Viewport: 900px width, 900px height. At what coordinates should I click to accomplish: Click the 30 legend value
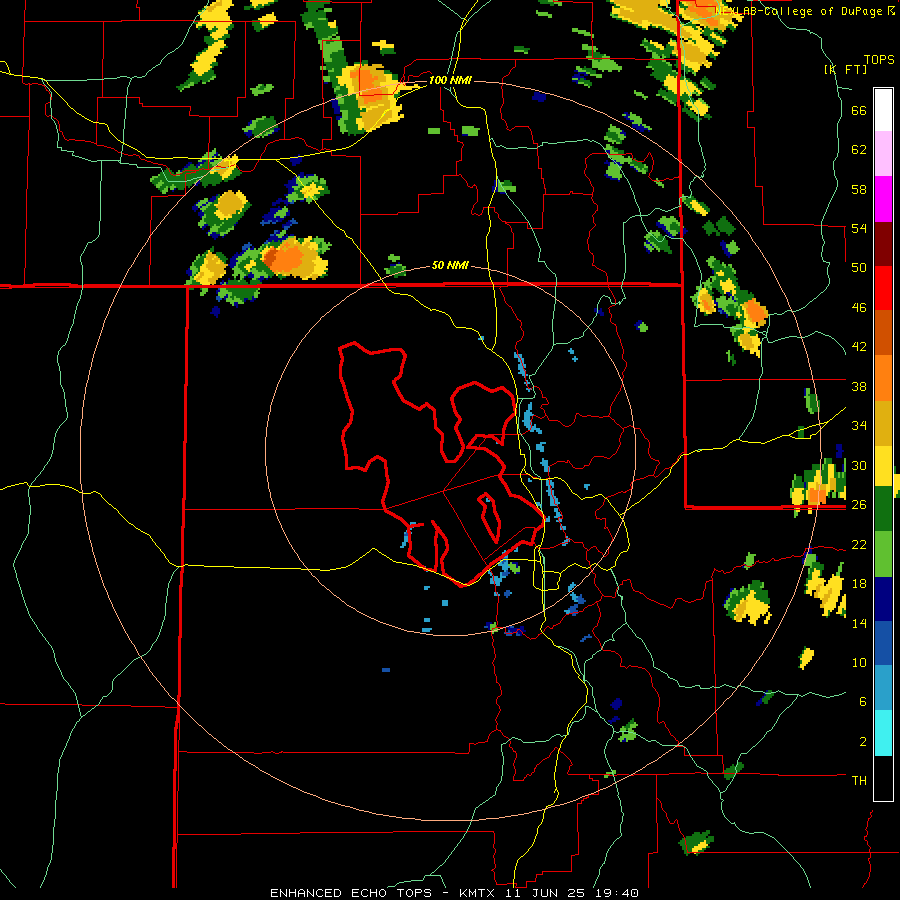(859, 465)
